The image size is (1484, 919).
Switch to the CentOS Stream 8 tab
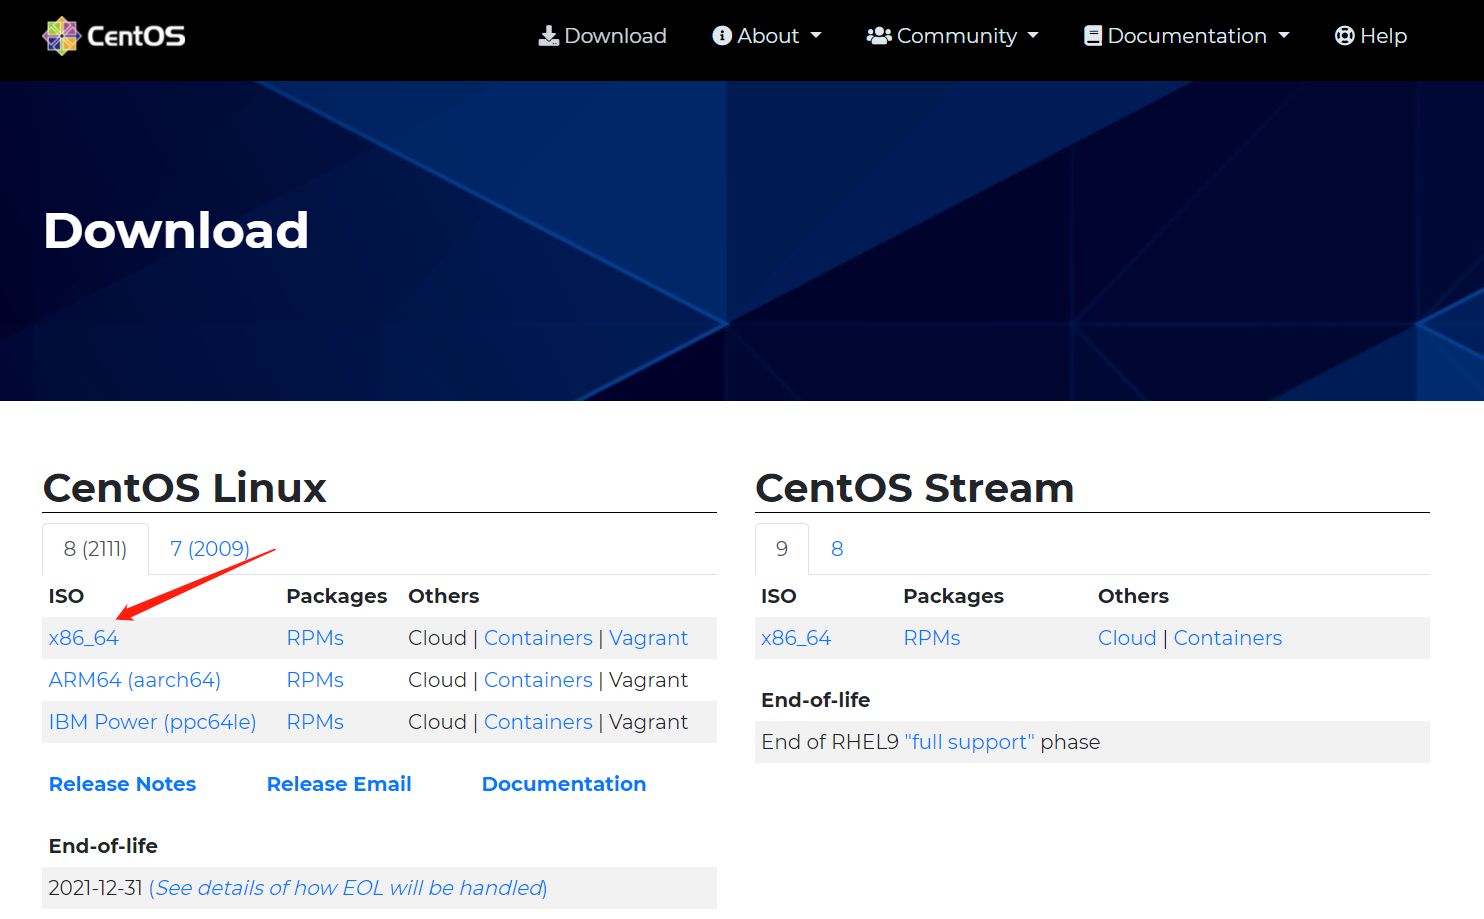(837, 549)
